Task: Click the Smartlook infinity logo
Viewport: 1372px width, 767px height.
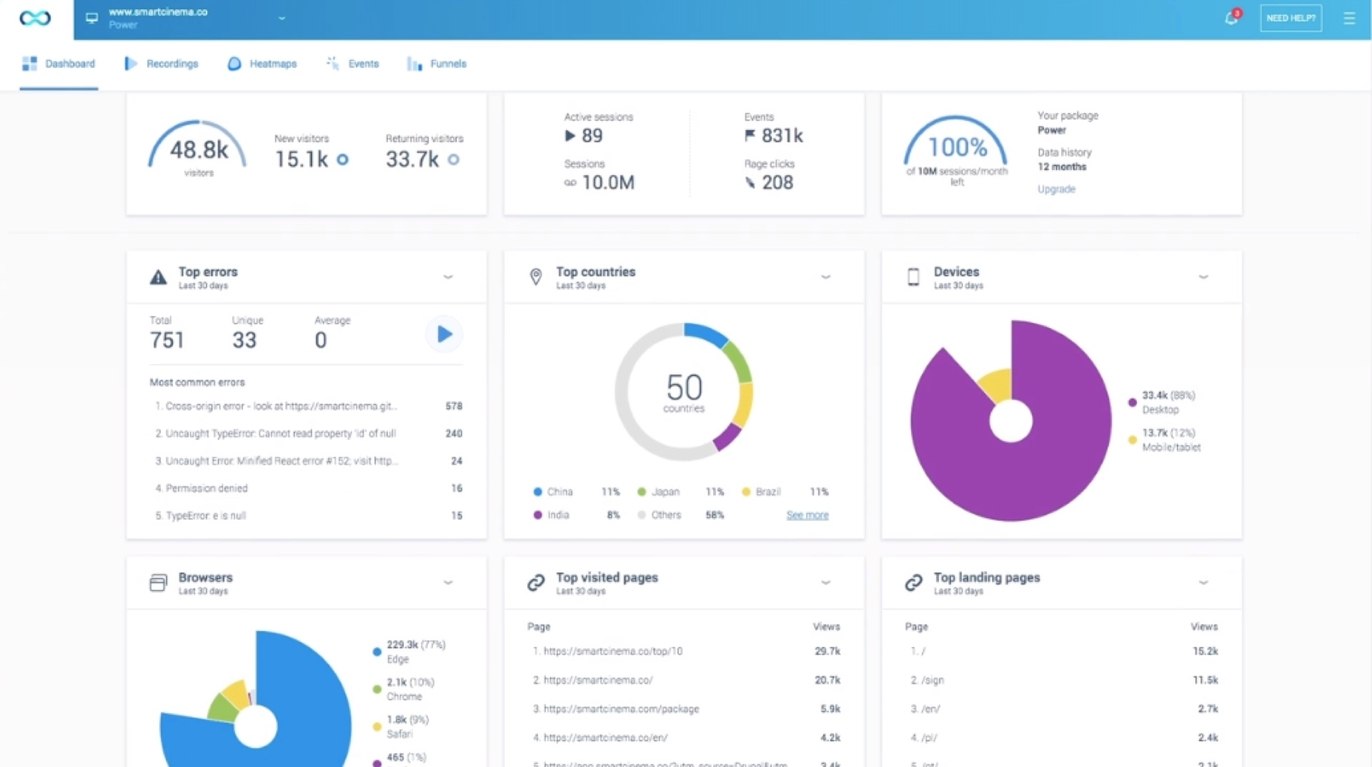Action: click(34, 17)
